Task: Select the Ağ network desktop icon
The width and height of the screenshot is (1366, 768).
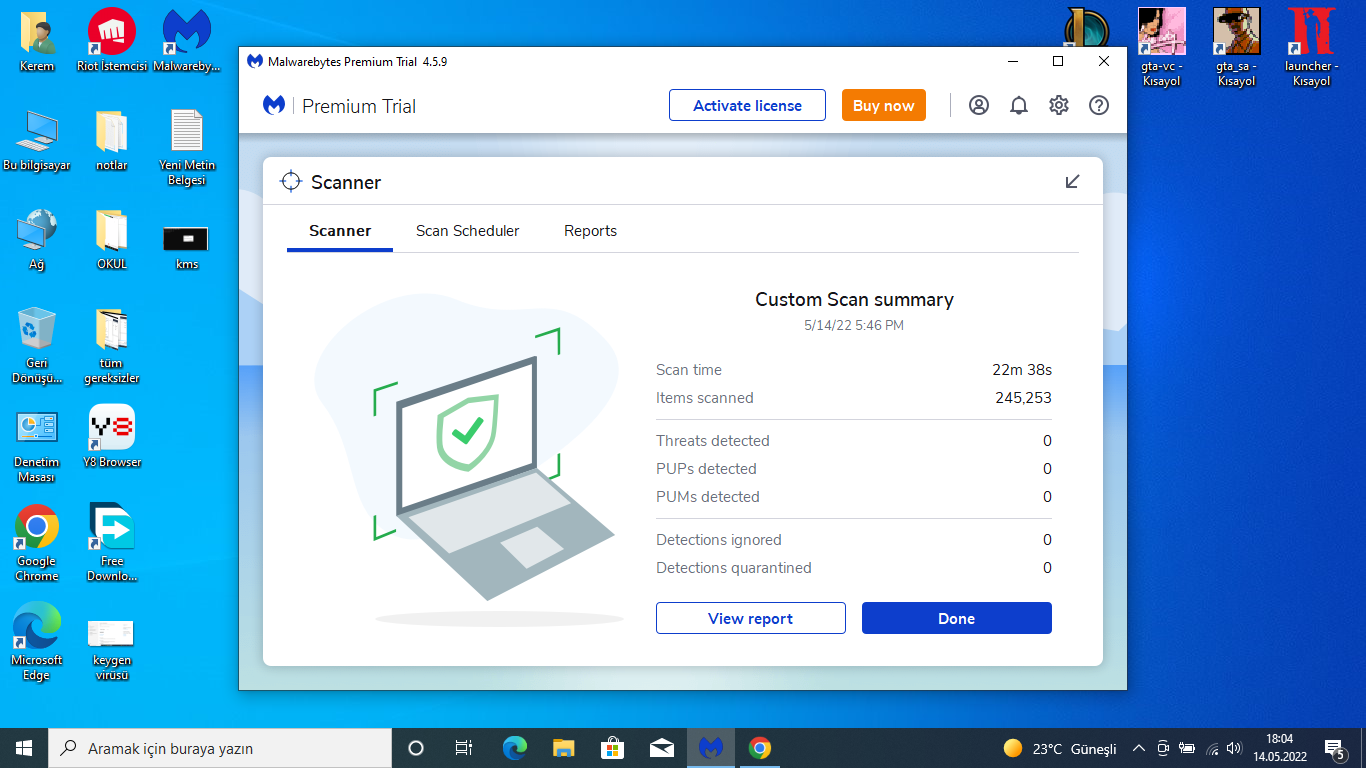Action: [x=37, y=239]
